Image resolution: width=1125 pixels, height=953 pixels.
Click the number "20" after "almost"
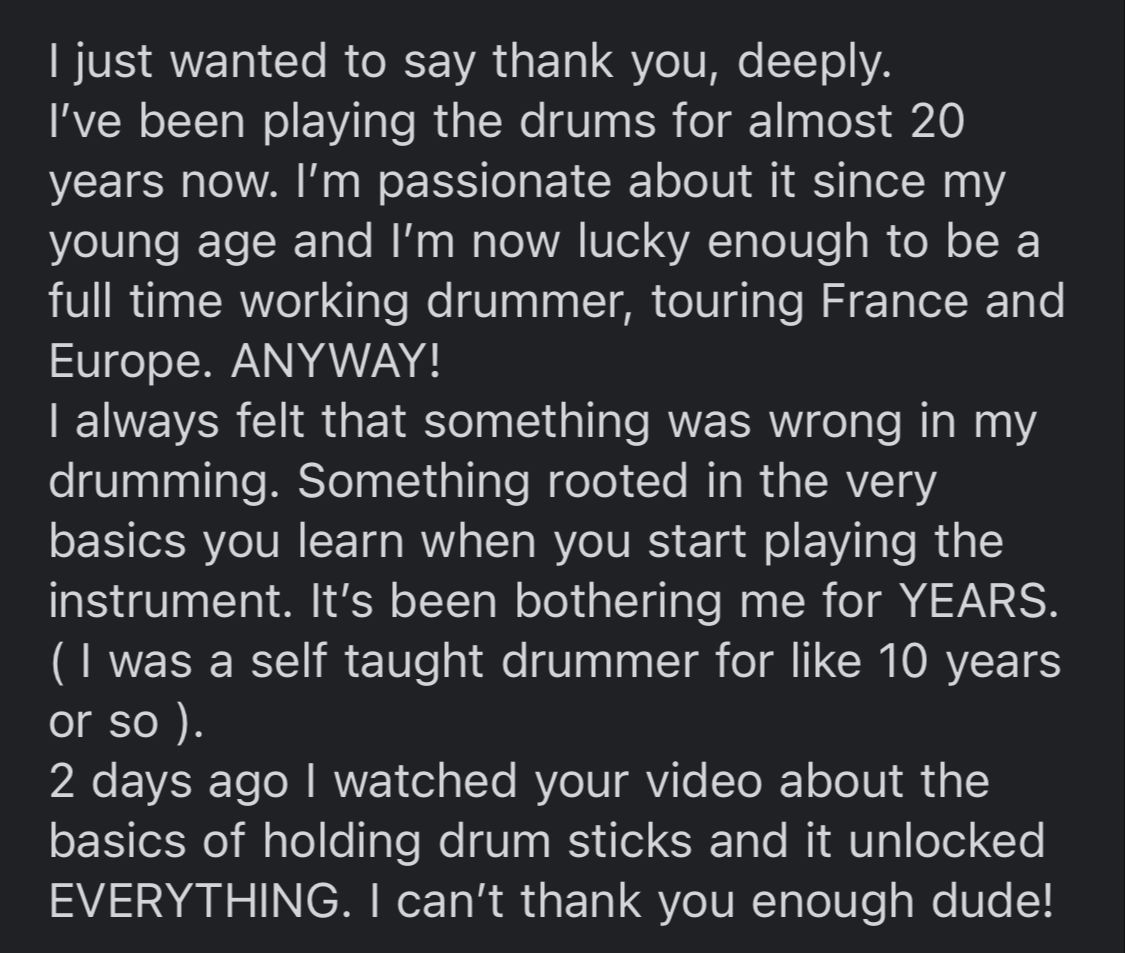point(937,120)
